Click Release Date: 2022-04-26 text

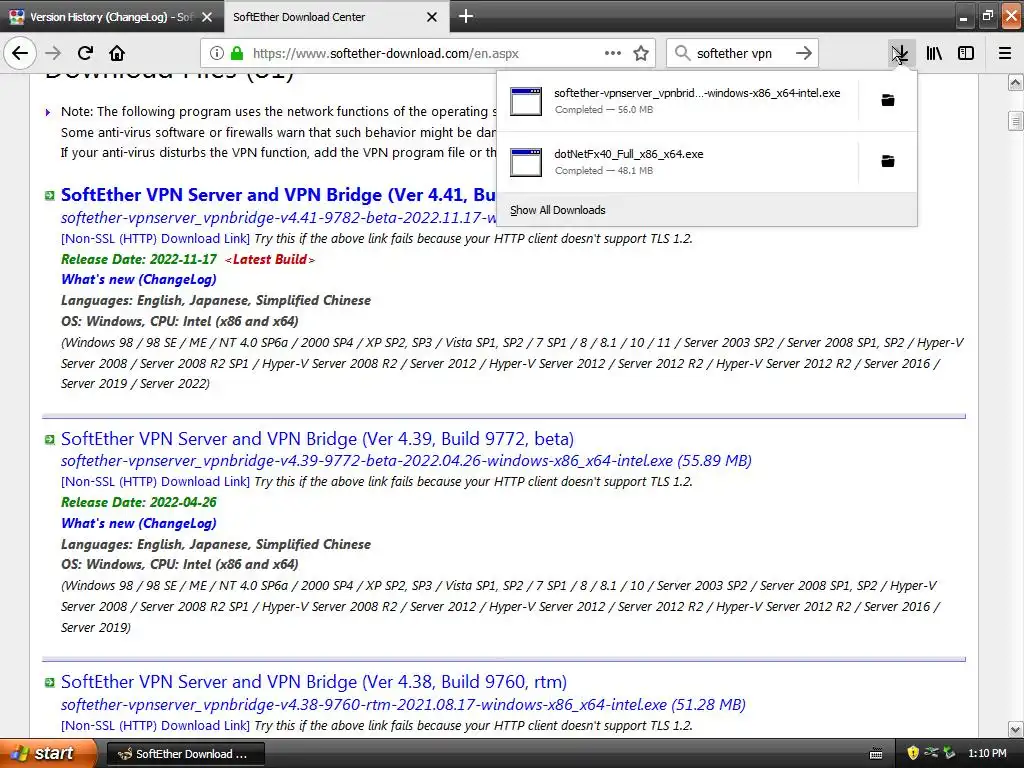[138, 502]
